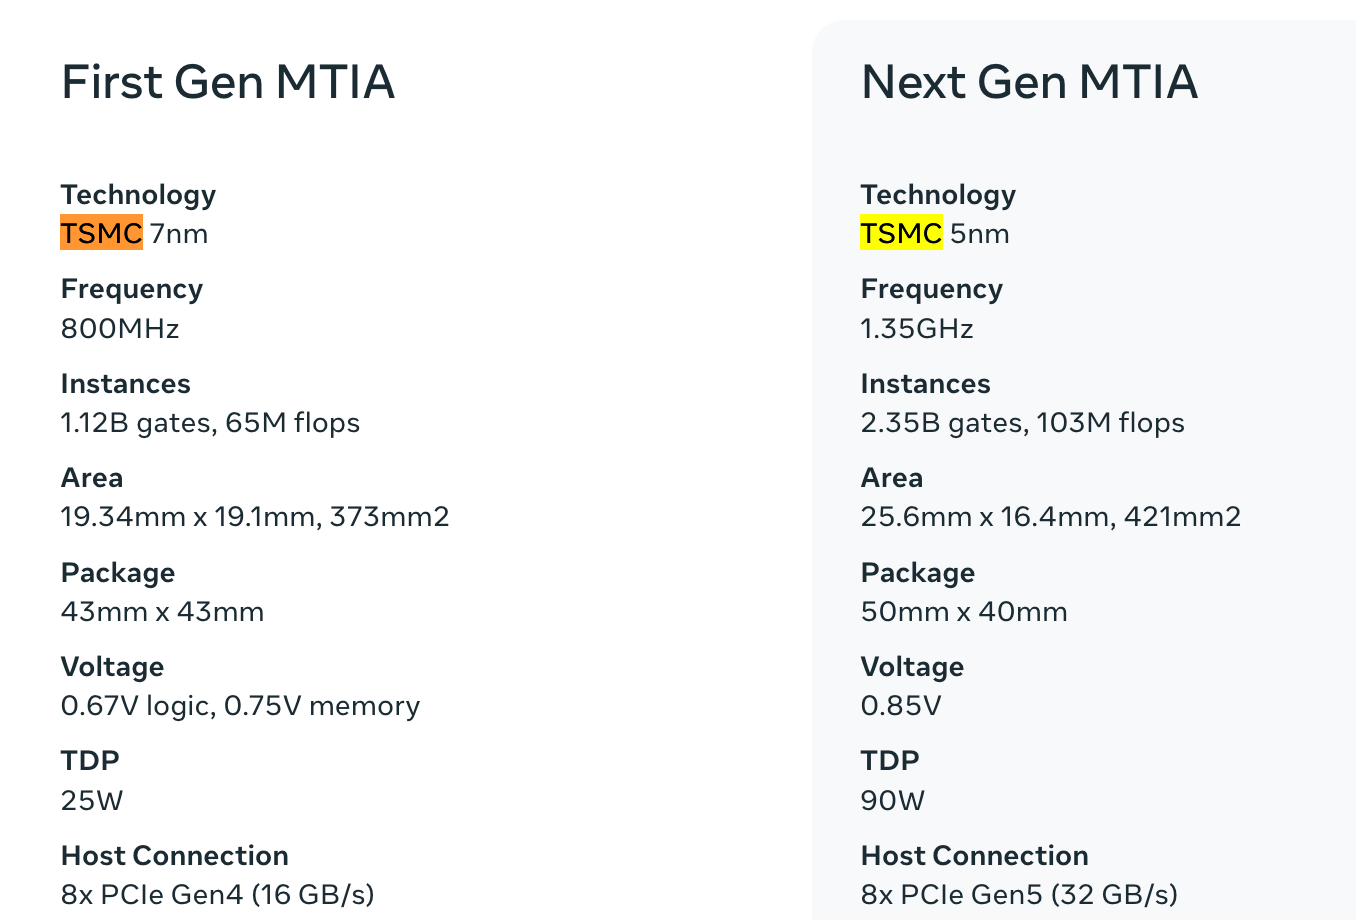Click the orange highlighted TSMC text
The width and height of the screenshot is (1356, 920).
pos(101,233)
